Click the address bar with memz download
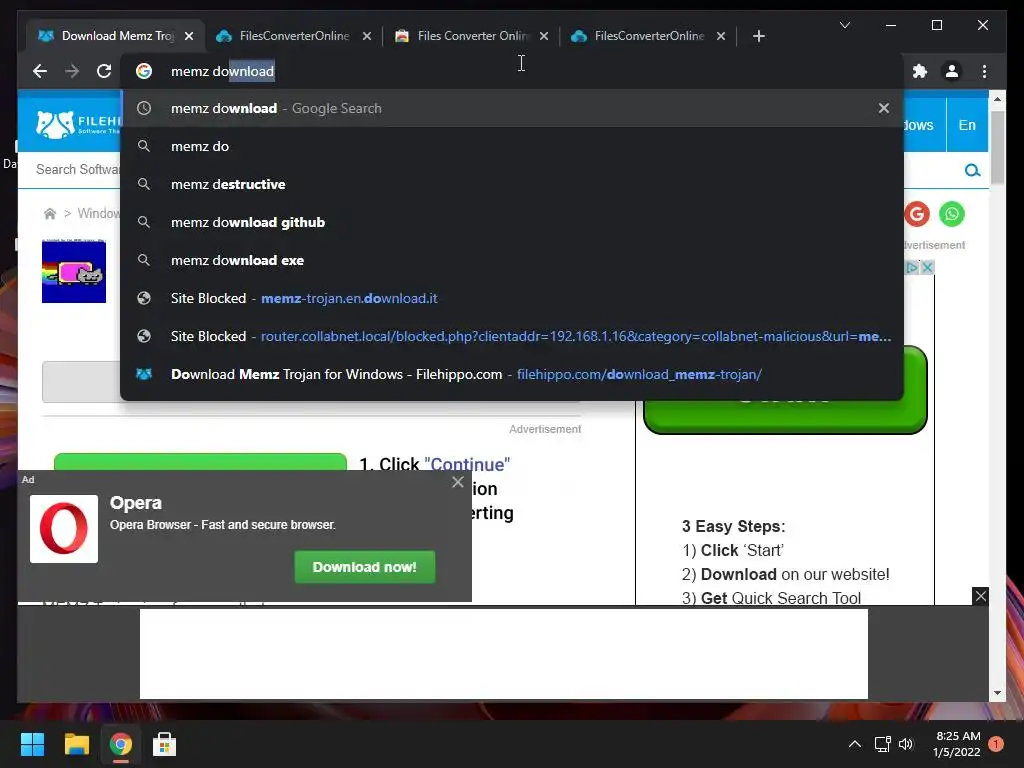 tap(512, 71)
